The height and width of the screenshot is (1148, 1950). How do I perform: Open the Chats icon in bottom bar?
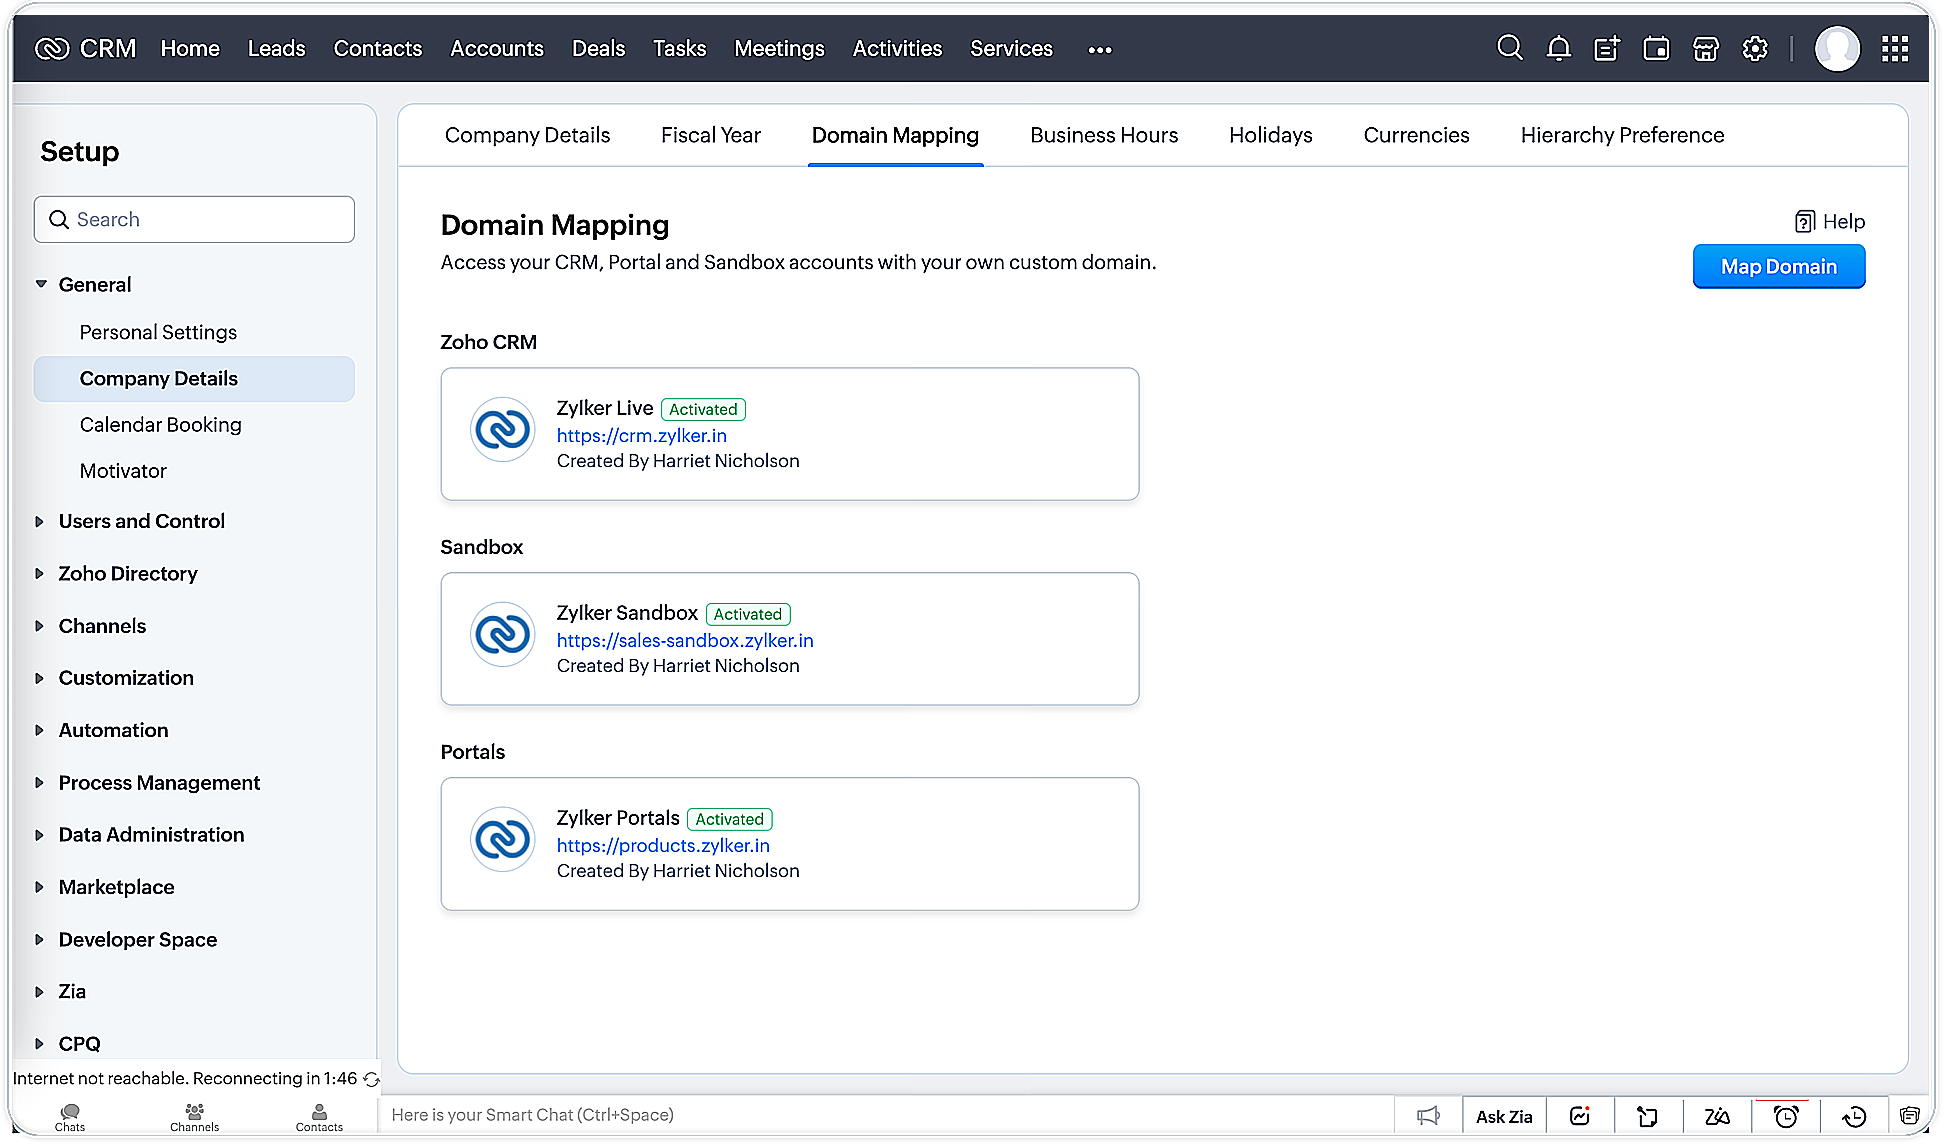[70, 1116]
